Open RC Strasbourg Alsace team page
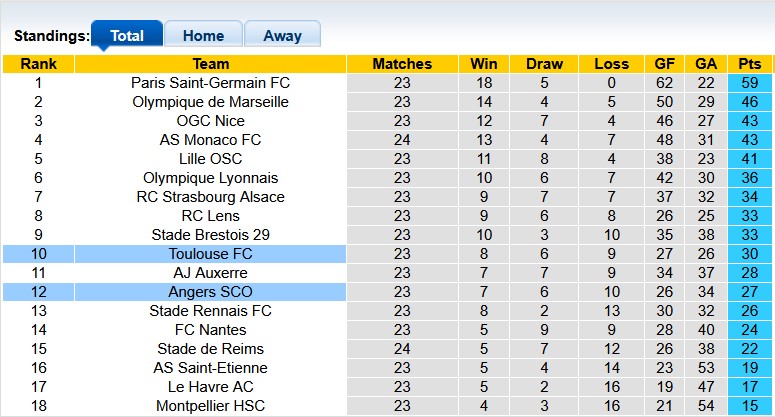 210,197
